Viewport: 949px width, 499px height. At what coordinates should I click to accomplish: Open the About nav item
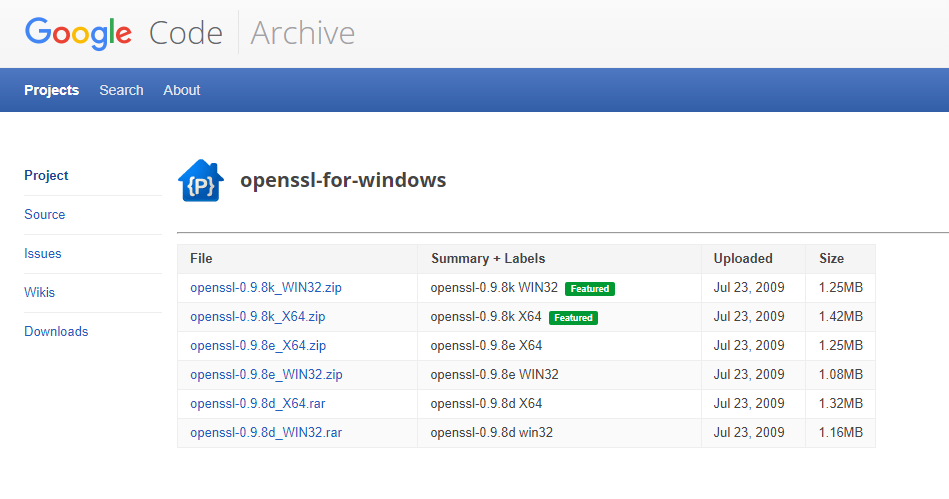pos(182,90)
